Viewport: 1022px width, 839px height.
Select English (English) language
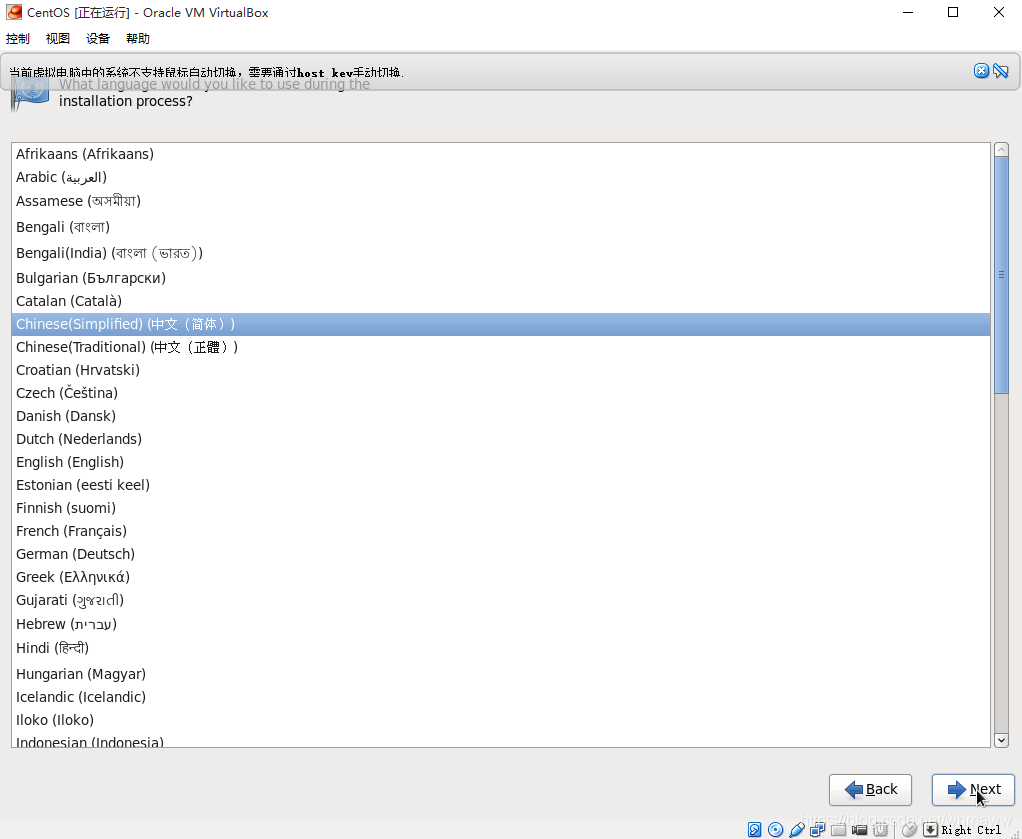[501, 462]
